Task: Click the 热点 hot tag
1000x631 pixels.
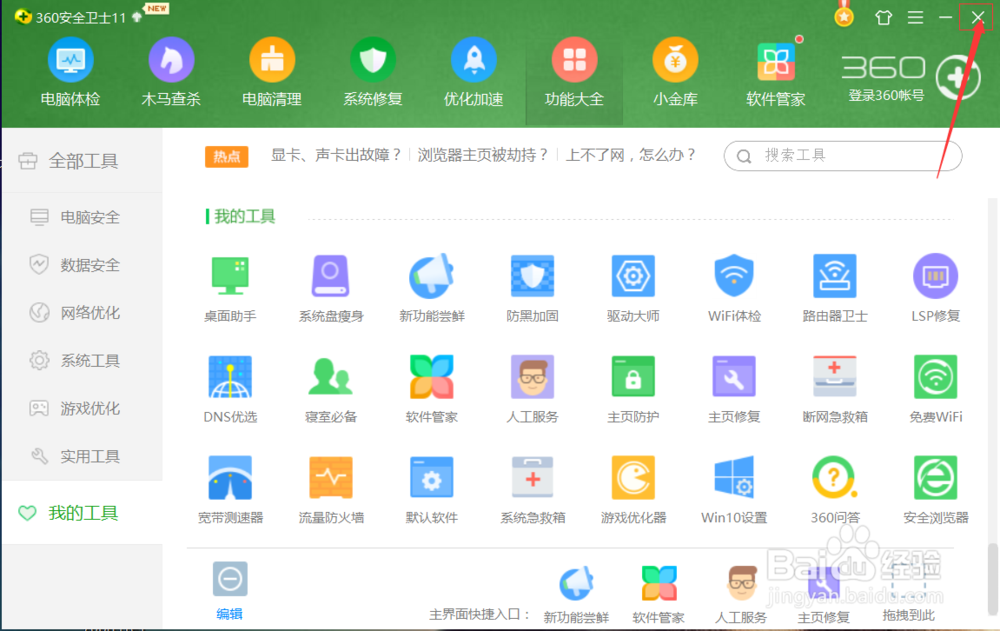Action: [226, 156]
